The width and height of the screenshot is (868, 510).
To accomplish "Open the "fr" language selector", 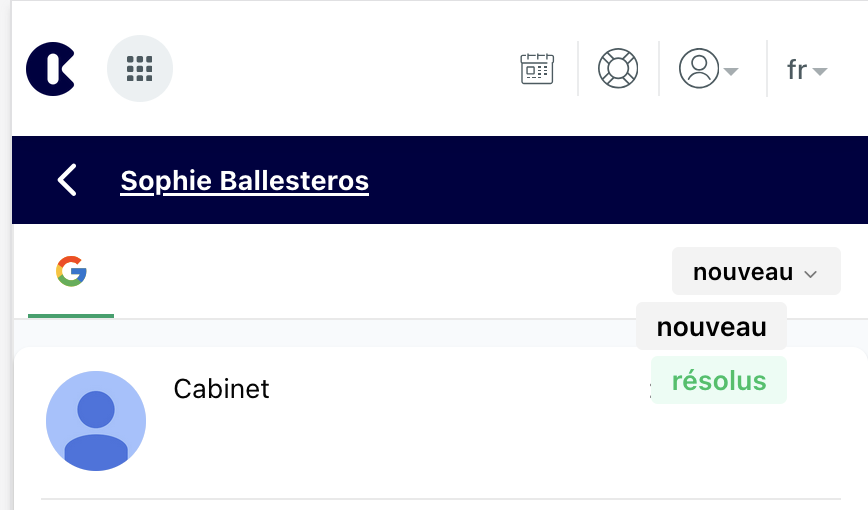I will click(797, 70).
